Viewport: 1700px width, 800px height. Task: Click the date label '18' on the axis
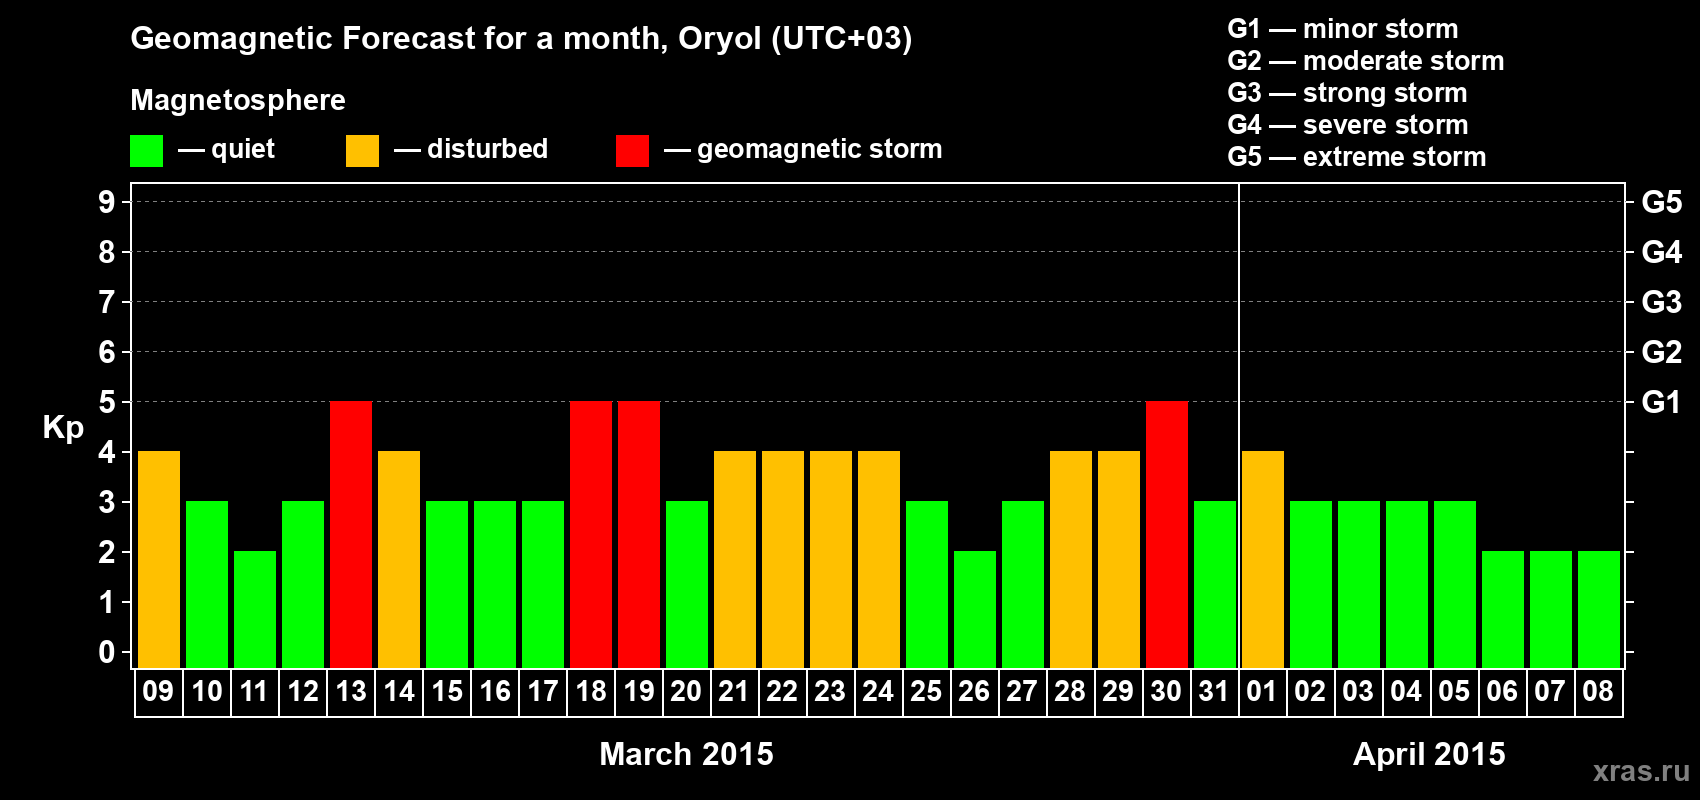tap(591, 692)
